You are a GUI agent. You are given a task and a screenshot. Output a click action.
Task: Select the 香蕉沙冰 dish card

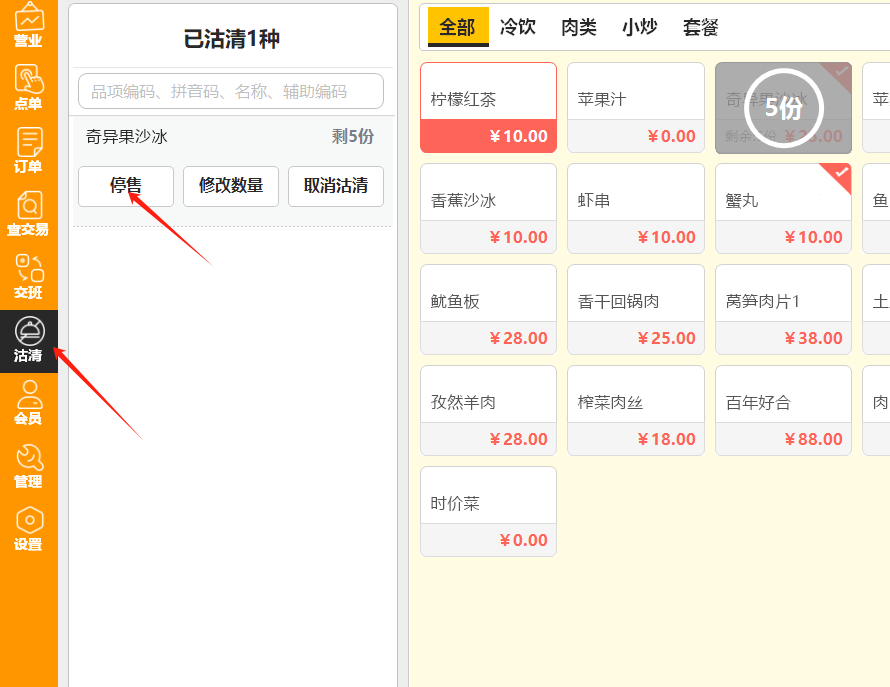(x=488, y=208)
